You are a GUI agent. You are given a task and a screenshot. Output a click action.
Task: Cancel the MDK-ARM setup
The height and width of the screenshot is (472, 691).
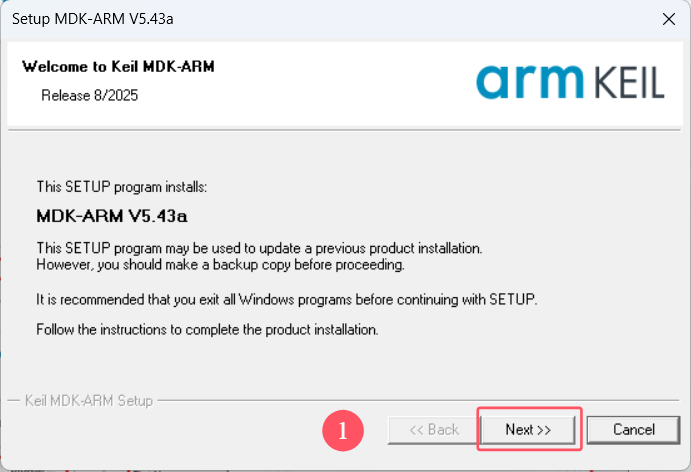[633, 430]
